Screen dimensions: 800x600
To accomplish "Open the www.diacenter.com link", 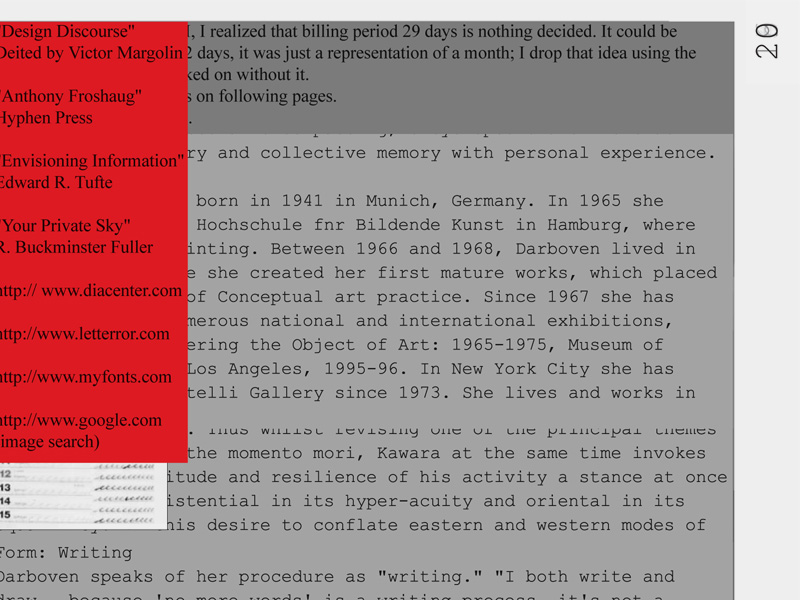I will tap(91, 291).
